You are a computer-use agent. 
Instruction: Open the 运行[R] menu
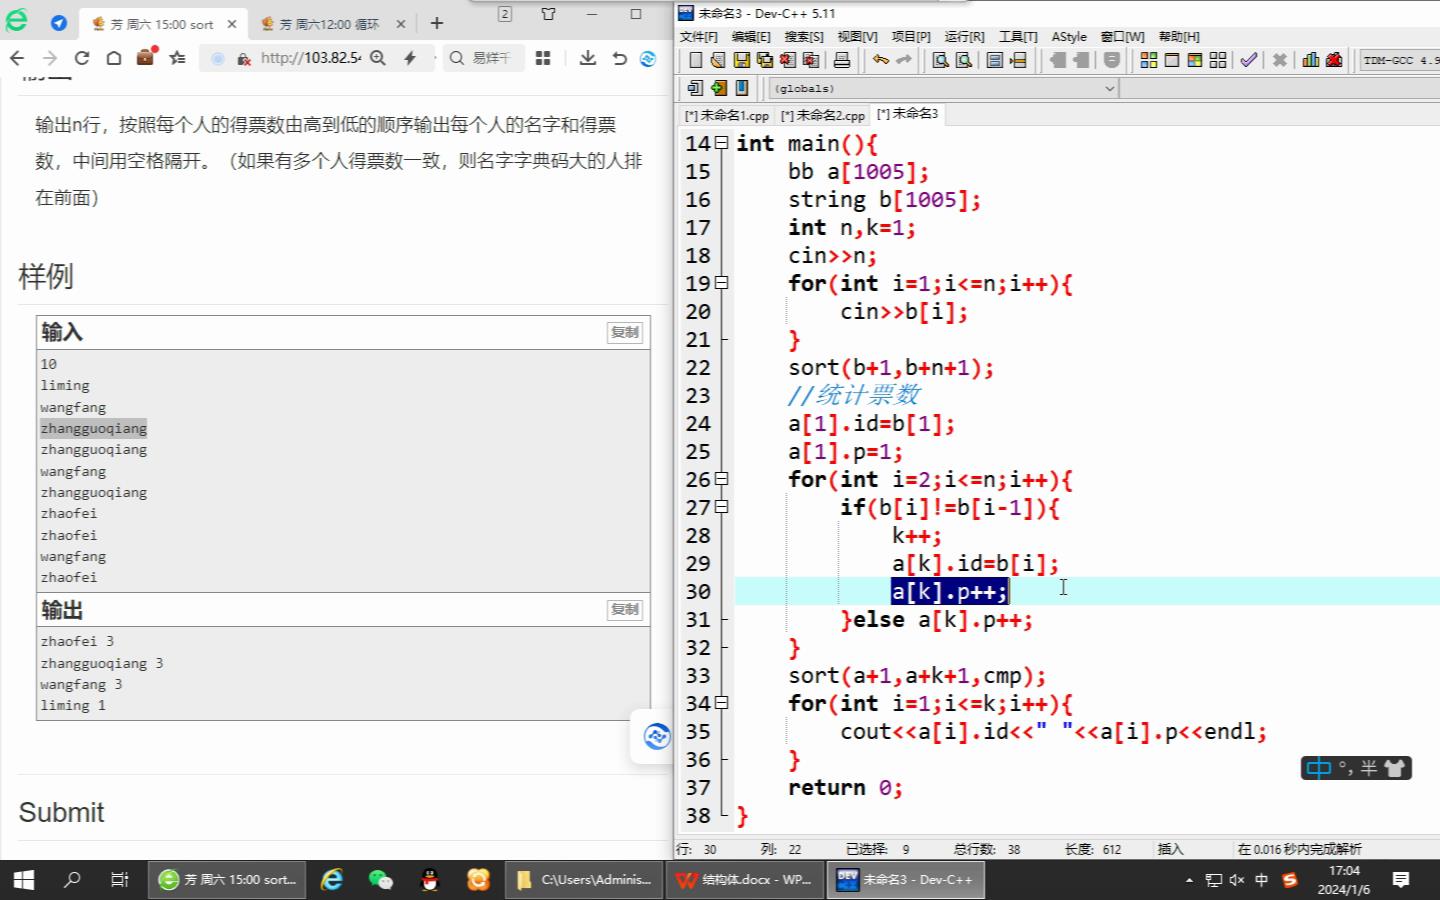point(964,36)
